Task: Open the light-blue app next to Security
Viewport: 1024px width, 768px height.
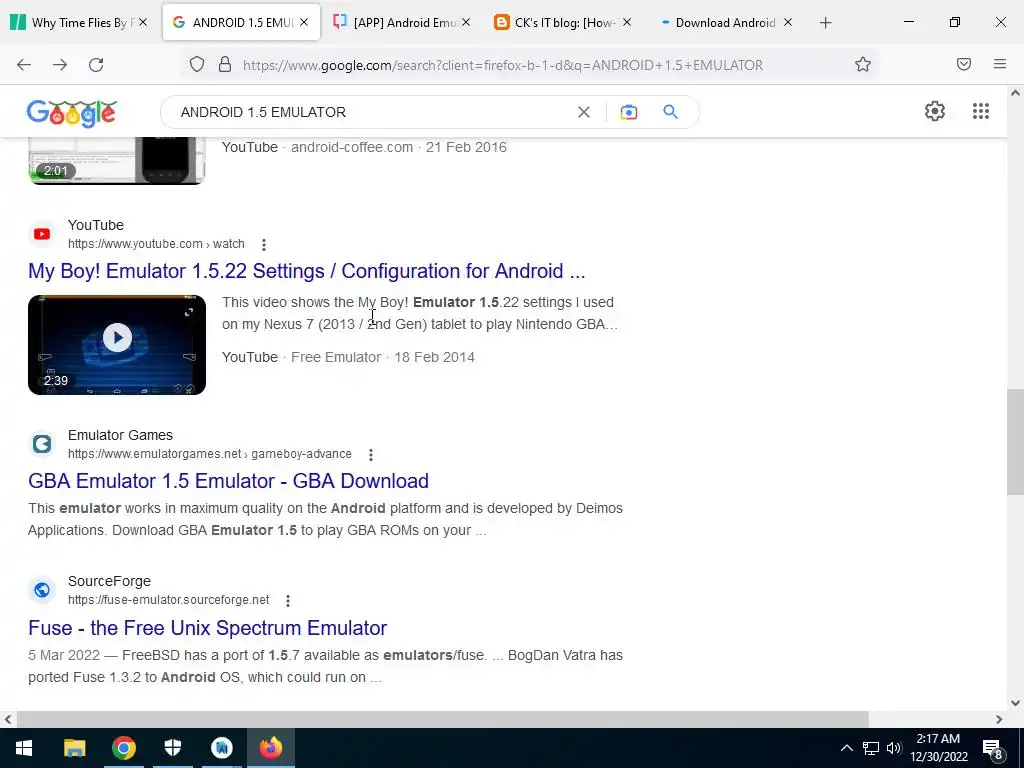Action: (x=221, y=748)
